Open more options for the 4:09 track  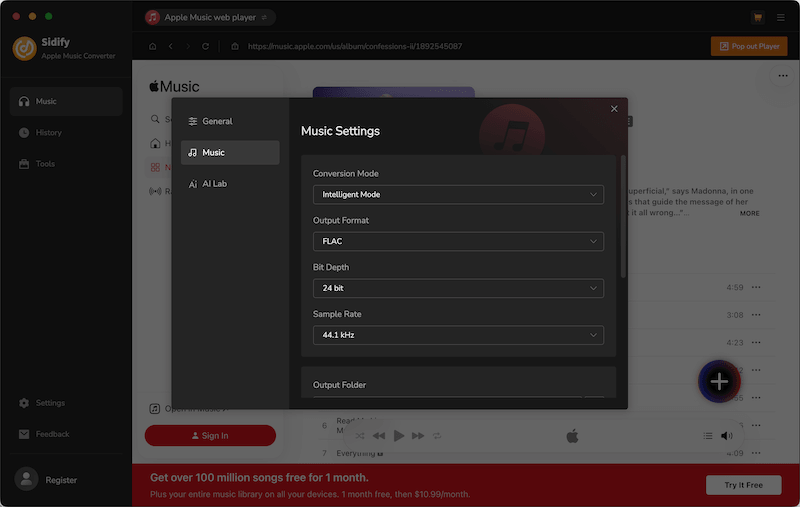[x=756, y=453]
